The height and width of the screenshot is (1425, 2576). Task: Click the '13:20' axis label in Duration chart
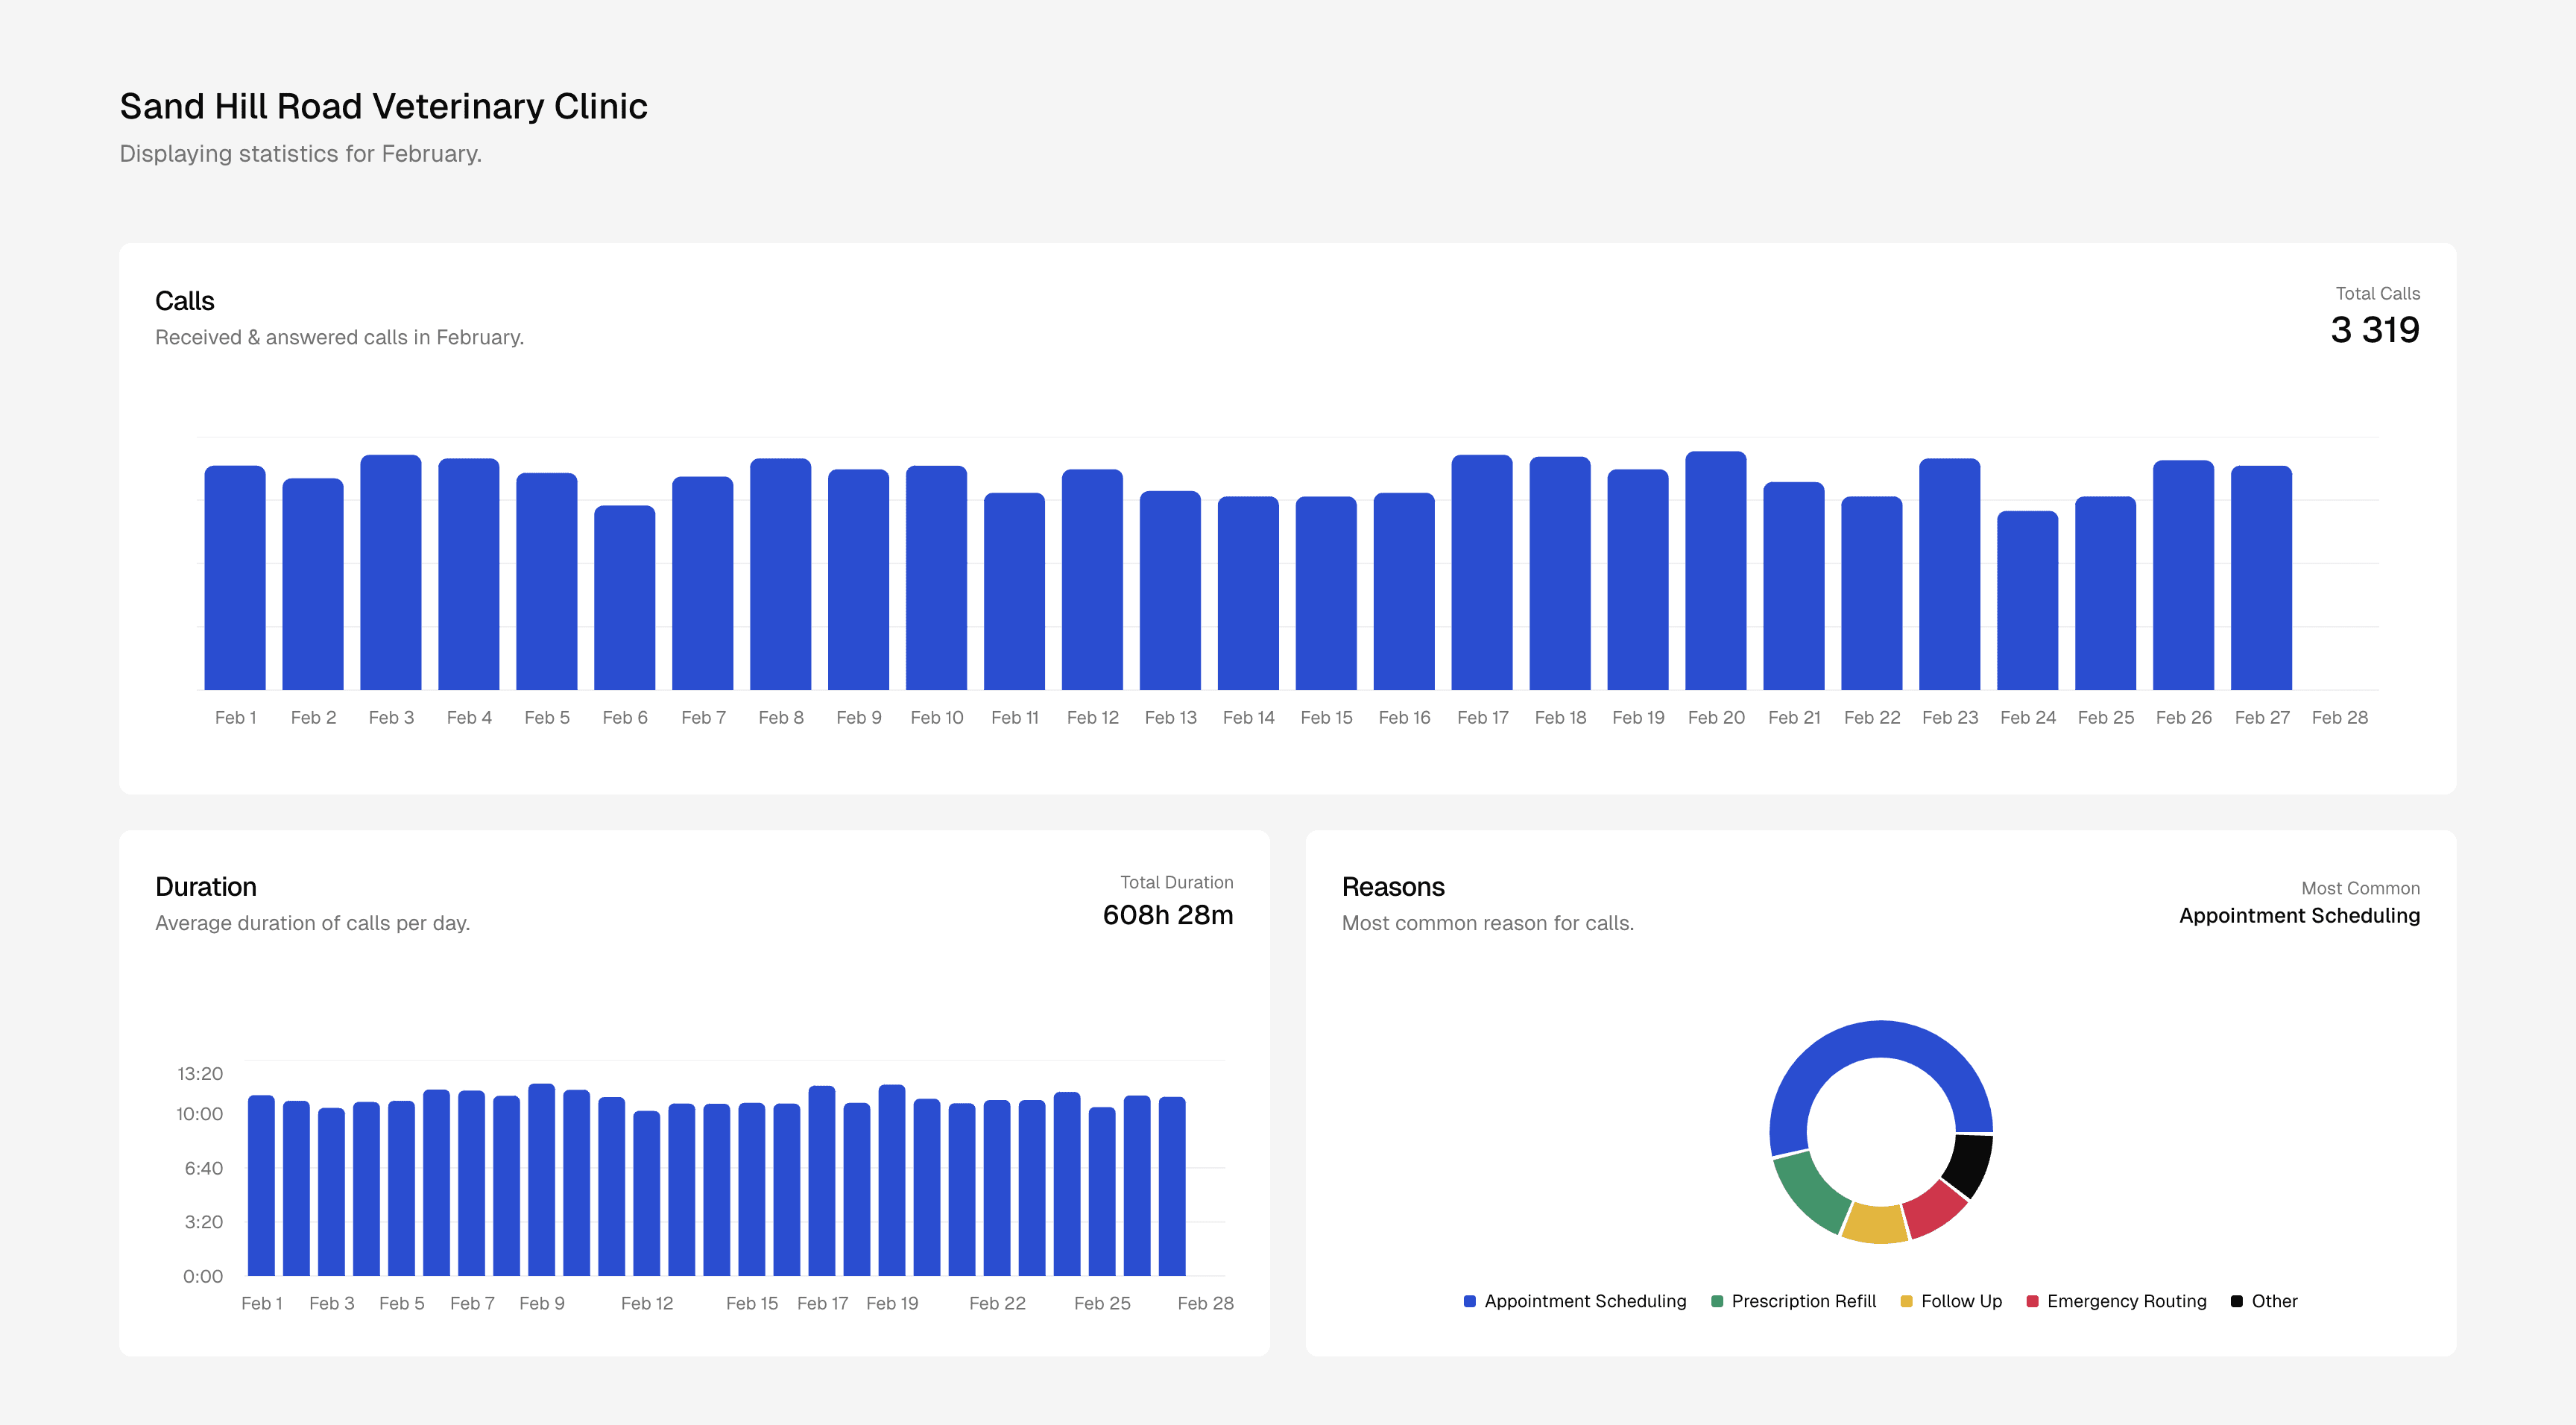(x=199, y=1074)
